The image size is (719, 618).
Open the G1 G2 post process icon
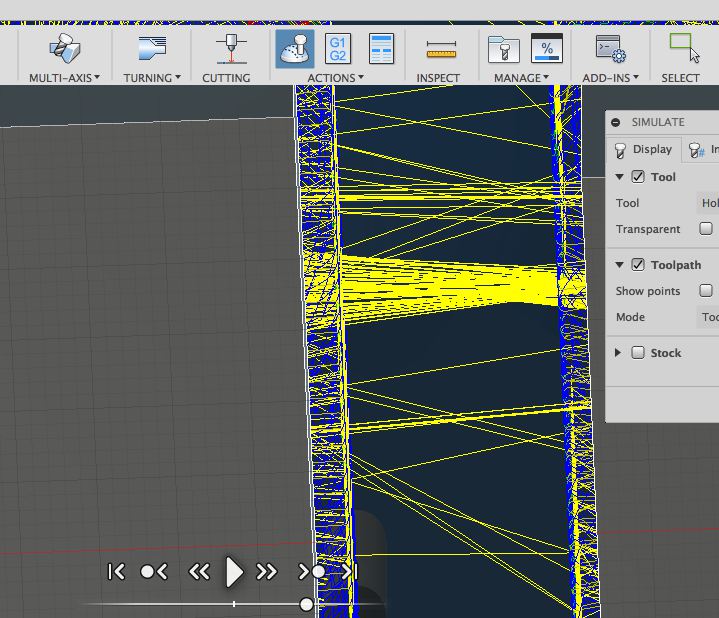[338, 48]
